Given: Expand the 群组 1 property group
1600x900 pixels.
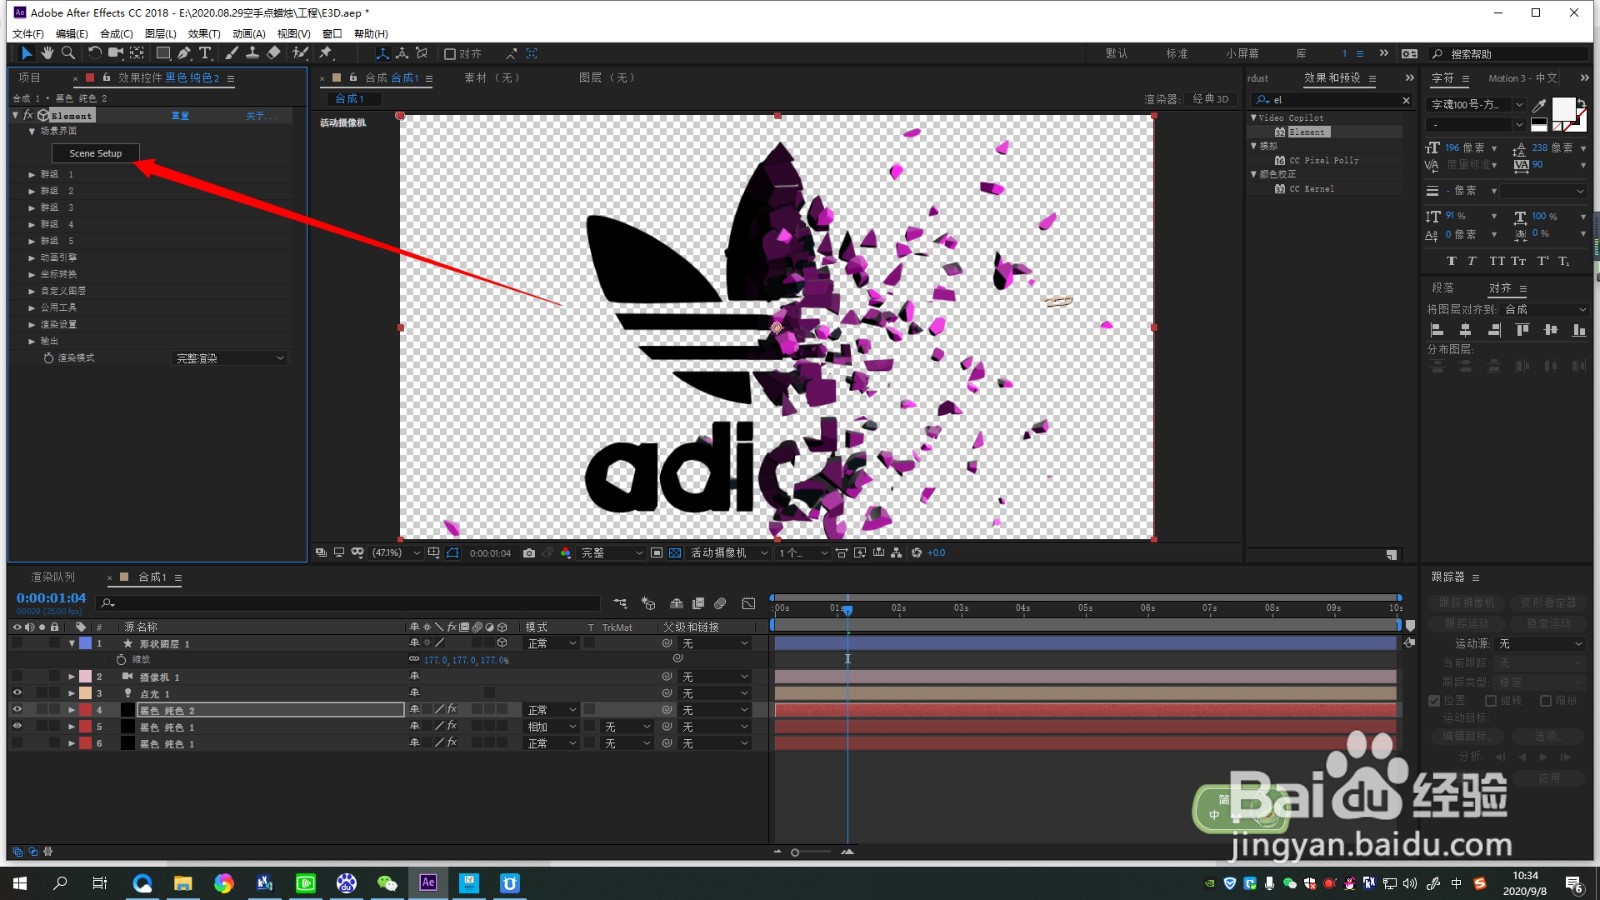Looking at the screenshot, I should (x=32, y=174).
